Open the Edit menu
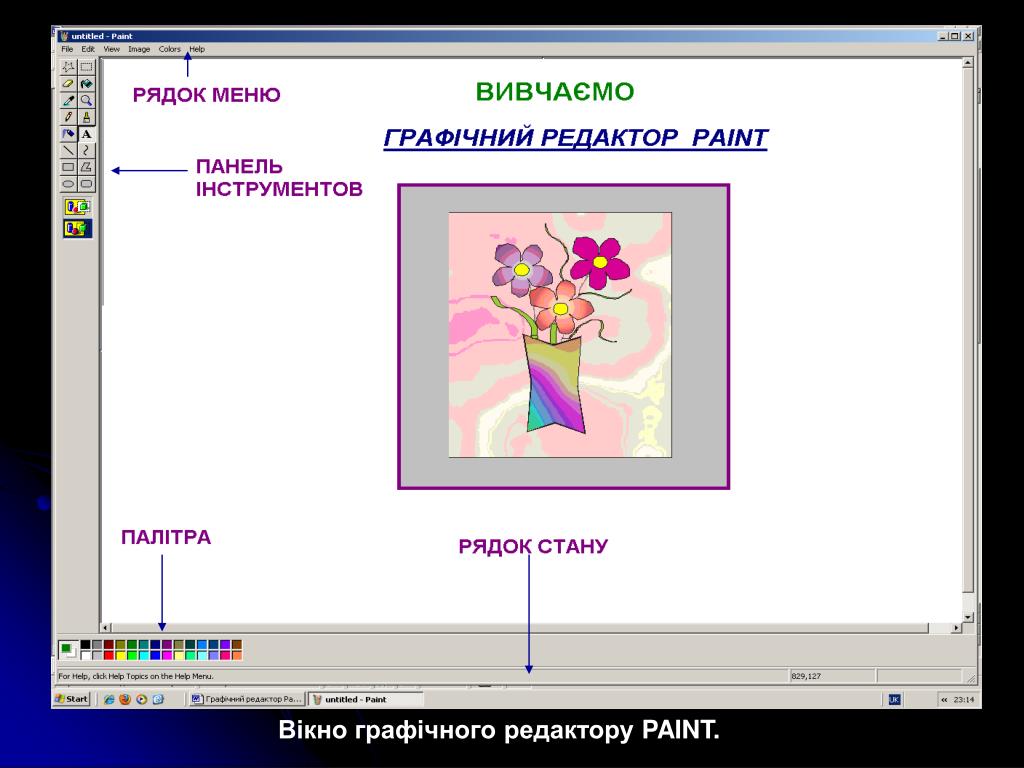Viewport: 1024px width, 768px height. [x=88, y=49]
